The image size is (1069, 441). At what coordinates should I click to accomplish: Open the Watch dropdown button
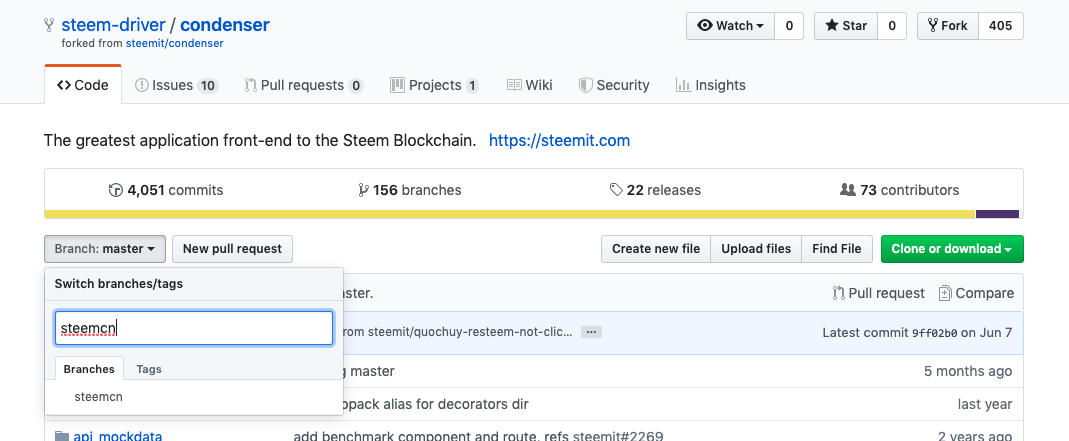[x=730, y=26]
